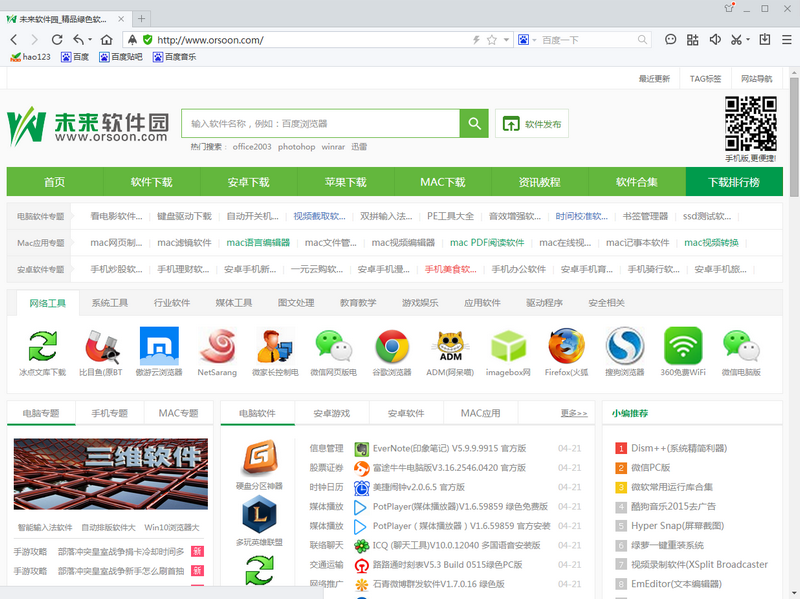Open the MAC下载 navigation menu
Screen dimensions: 800x599
click(443, 182)
